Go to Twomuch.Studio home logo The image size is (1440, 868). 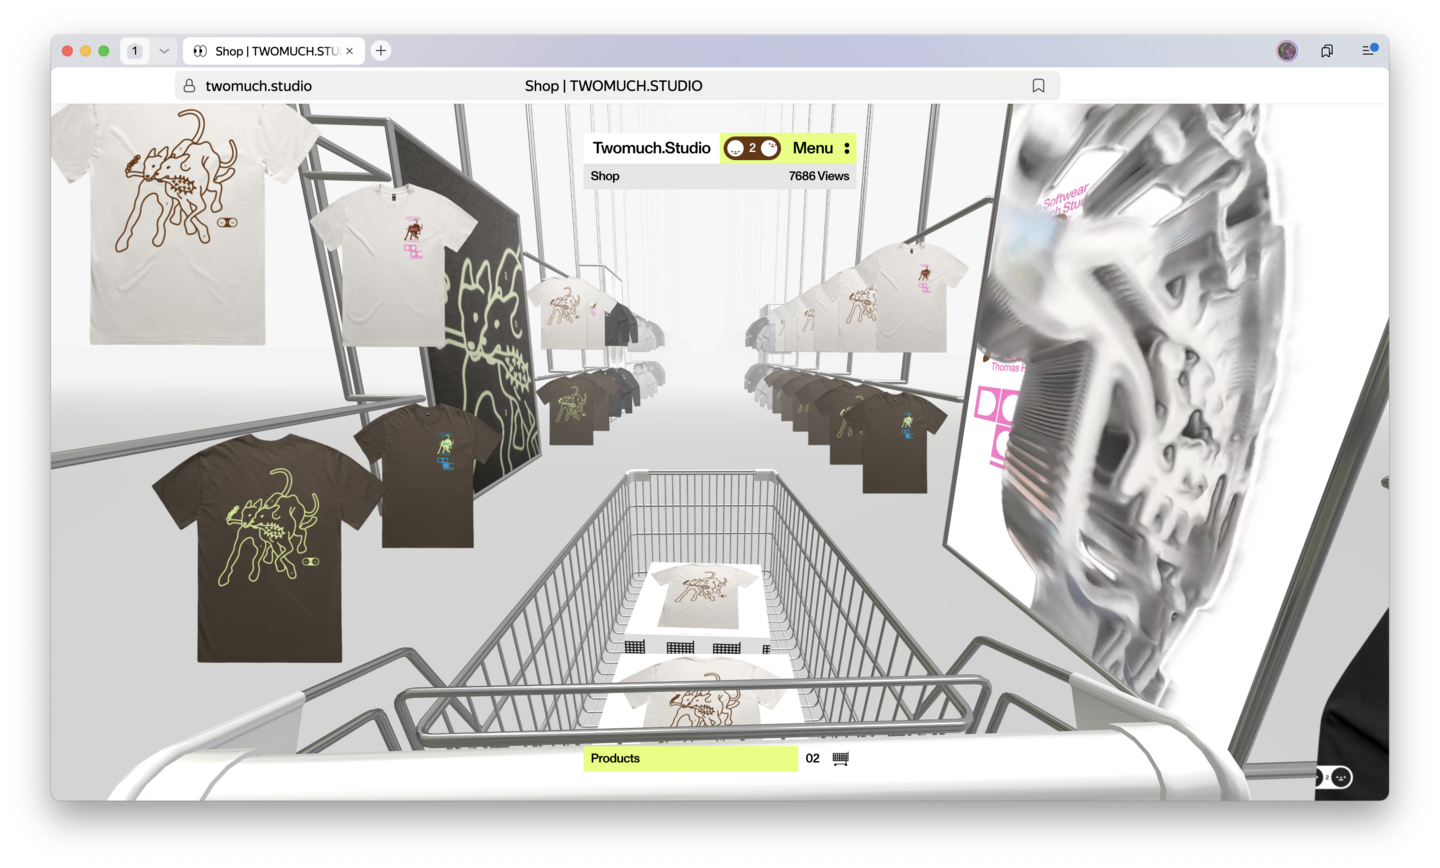click(651, 148)
